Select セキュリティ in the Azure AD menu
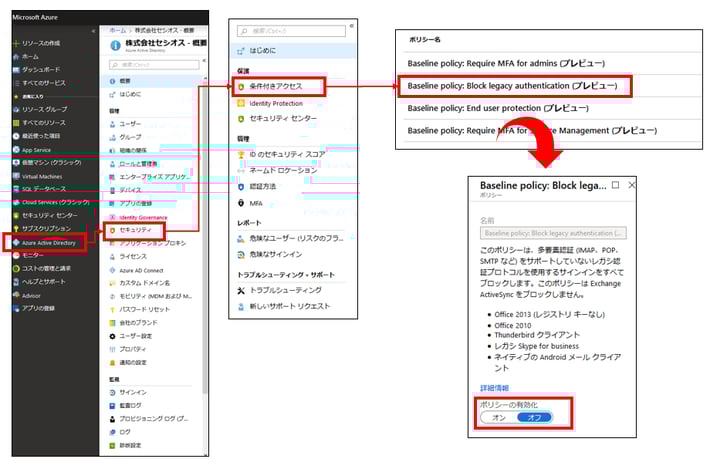710x469 pixels. coord(134,230)
